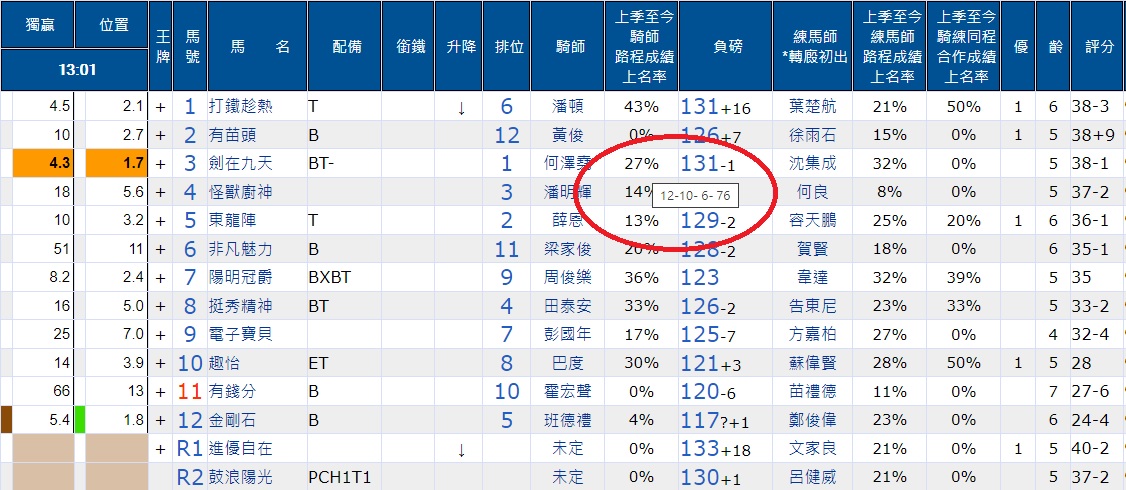Expand plus marker for reserve horse R1
Image resolution: width=1126 pixels, height=490 pixels.
(160, 449)
